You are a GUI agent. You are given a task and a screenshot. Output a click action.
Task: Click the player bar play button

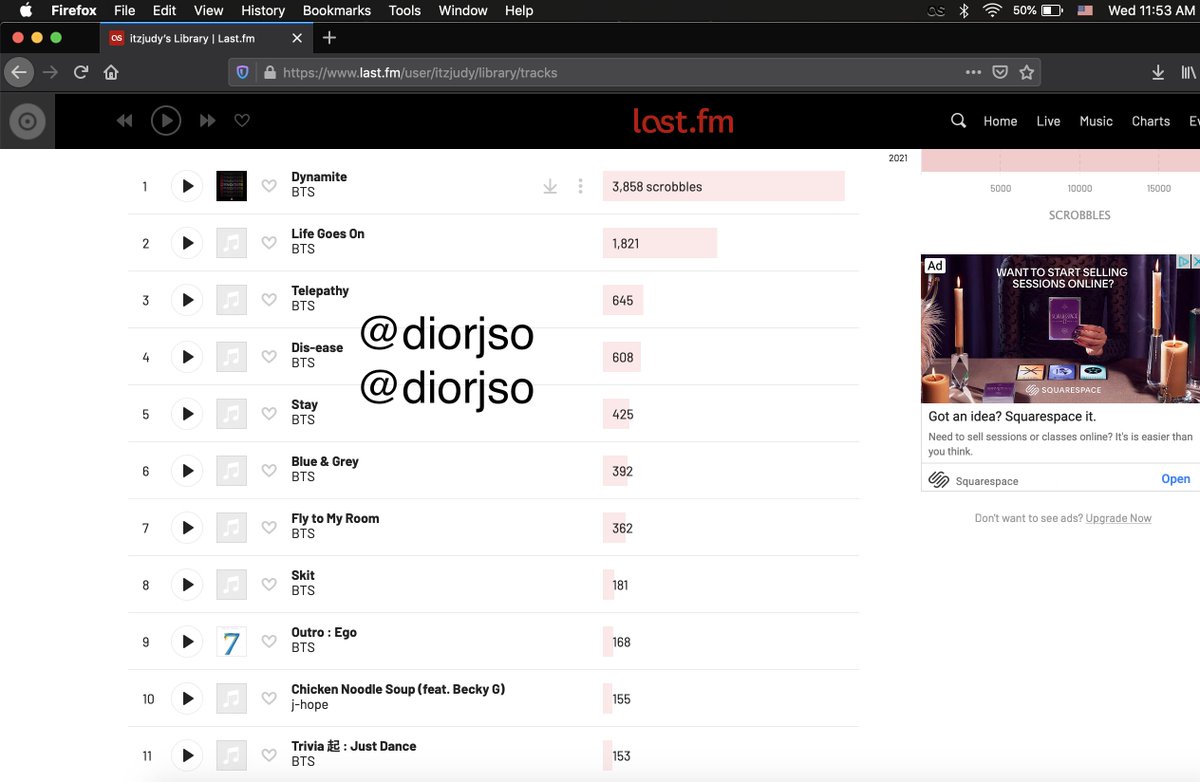[166, 121]
